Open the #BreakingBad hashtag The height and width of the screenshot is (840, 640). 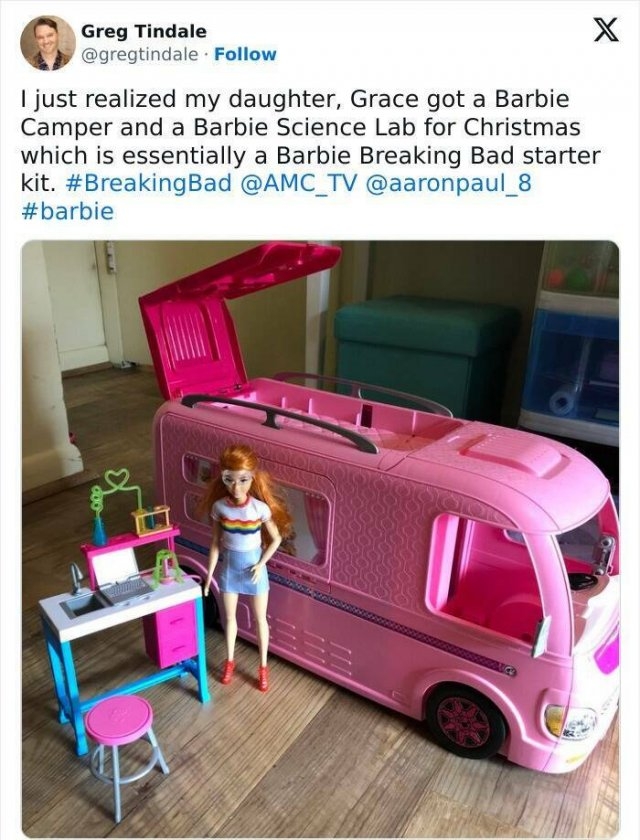pyautogui.click(x=148, y=183)
